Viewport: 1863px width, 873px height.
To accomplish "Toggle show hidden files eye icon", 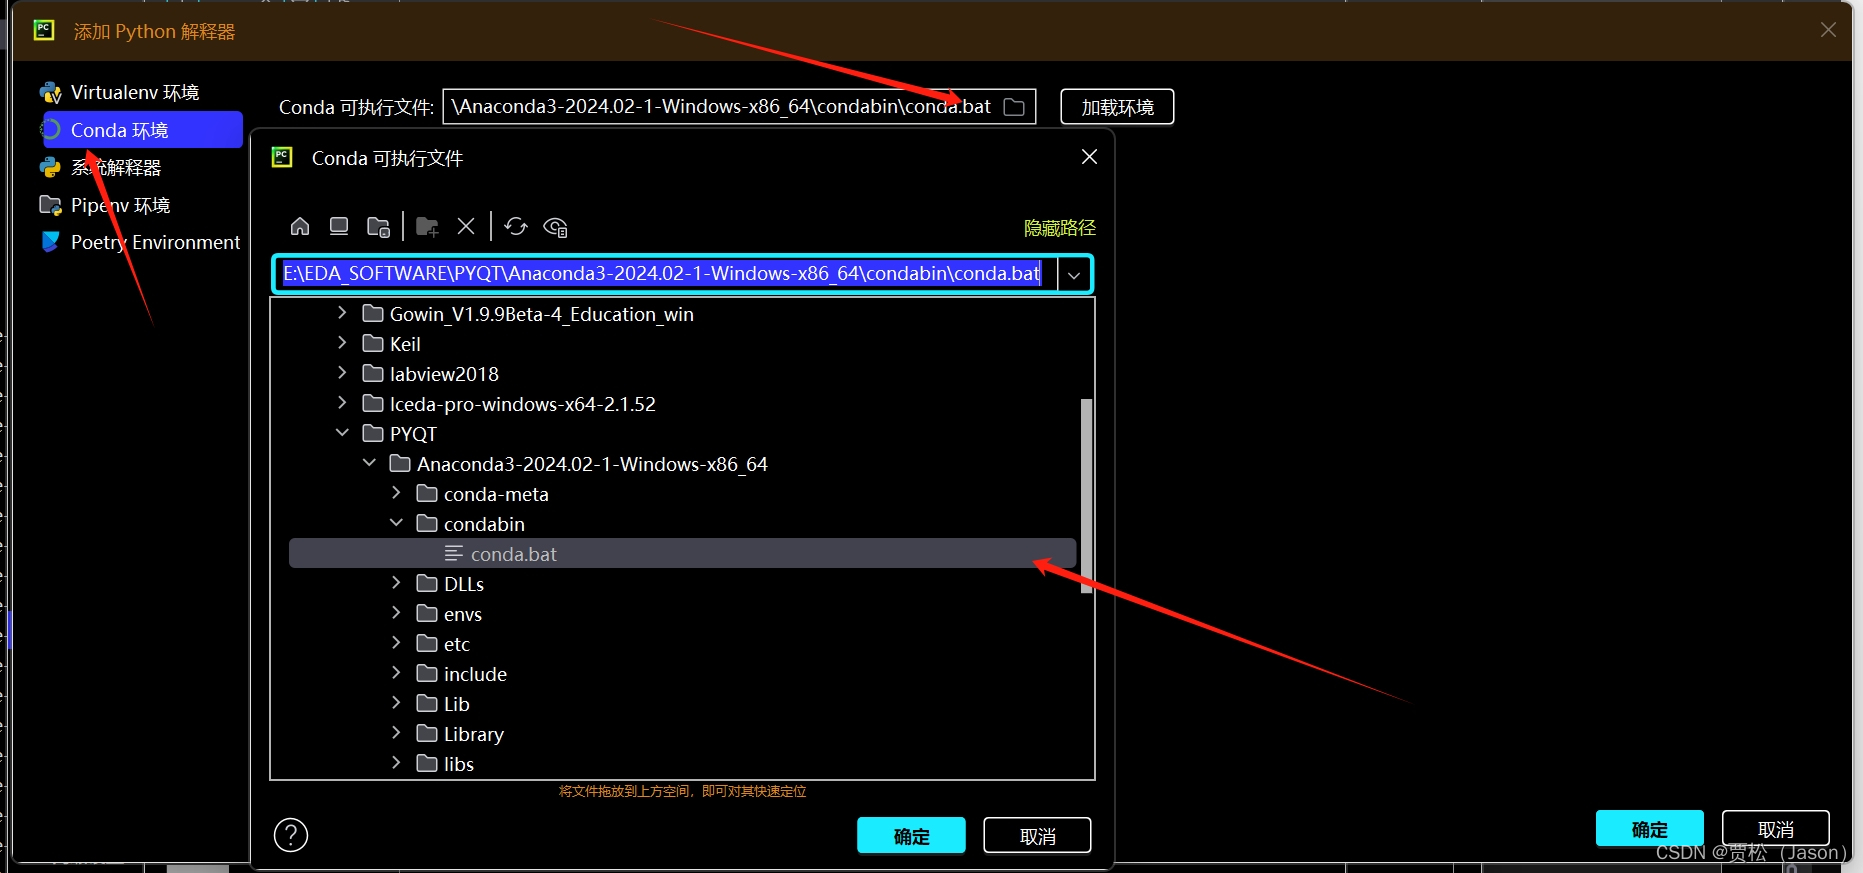I will (555, 227).
